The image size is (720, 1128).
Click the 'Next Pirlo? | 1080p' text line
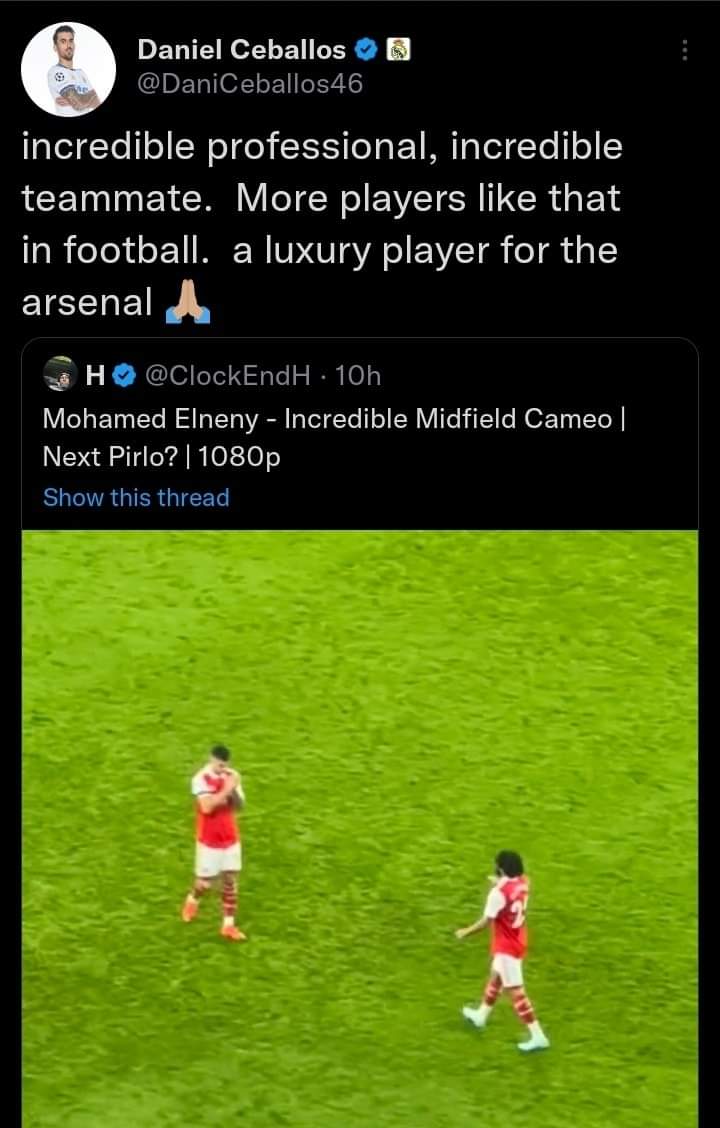point(161,457)
